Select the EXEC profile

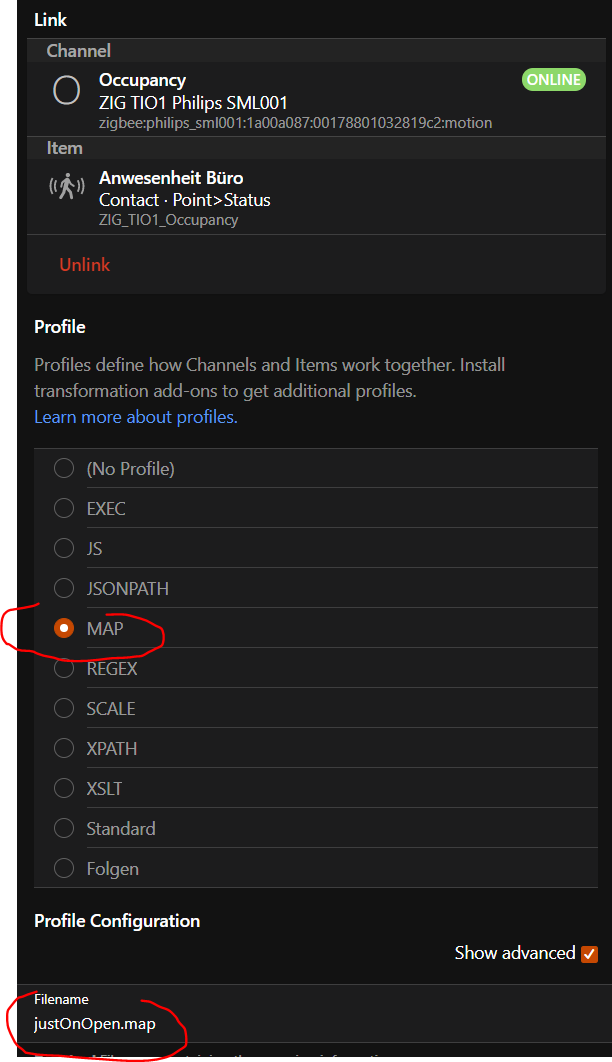(64, 508)
